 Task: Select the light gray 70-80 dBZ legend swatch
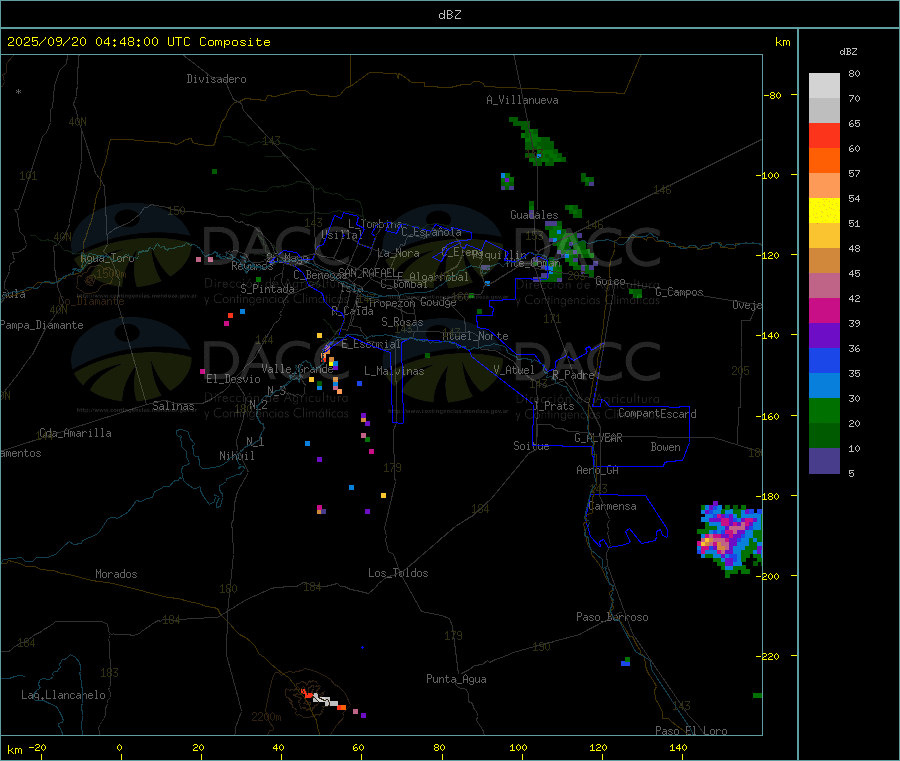[824, 86]
